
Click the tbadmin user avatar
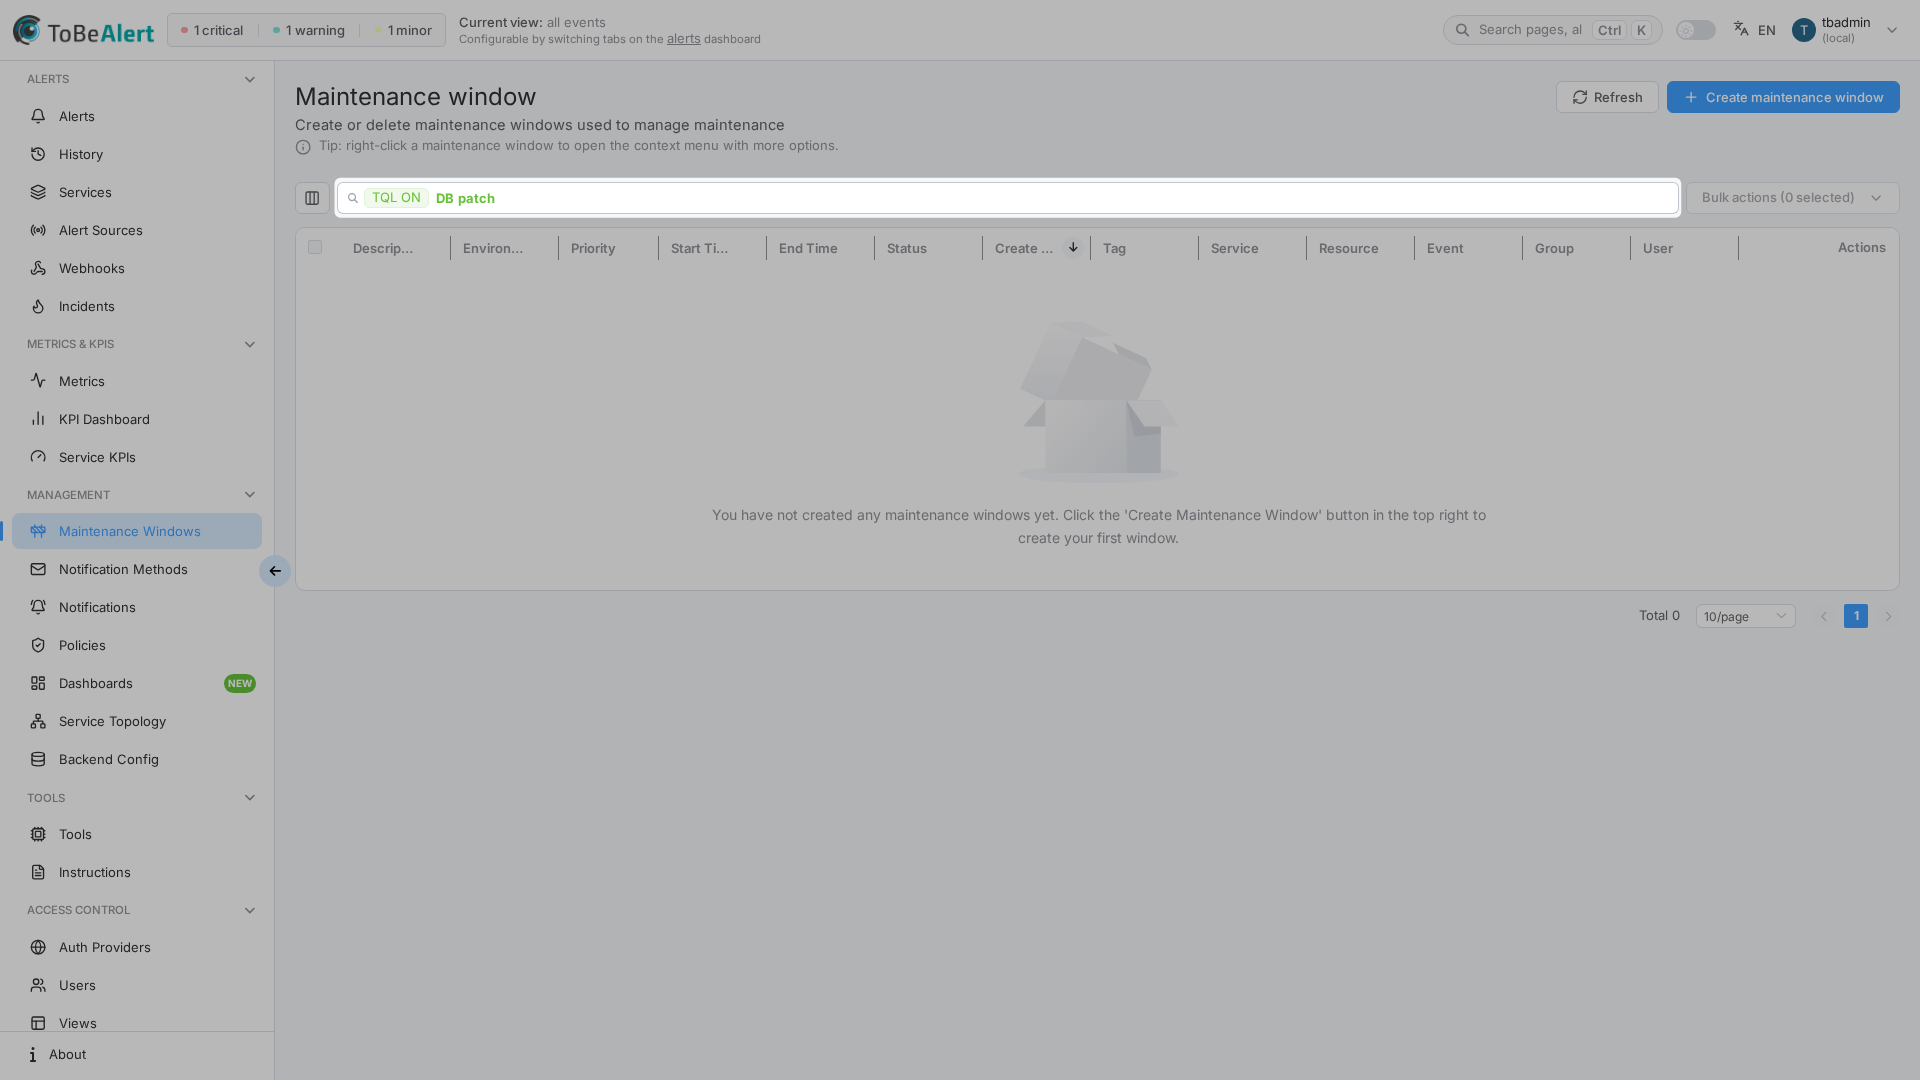point(1803,30)
